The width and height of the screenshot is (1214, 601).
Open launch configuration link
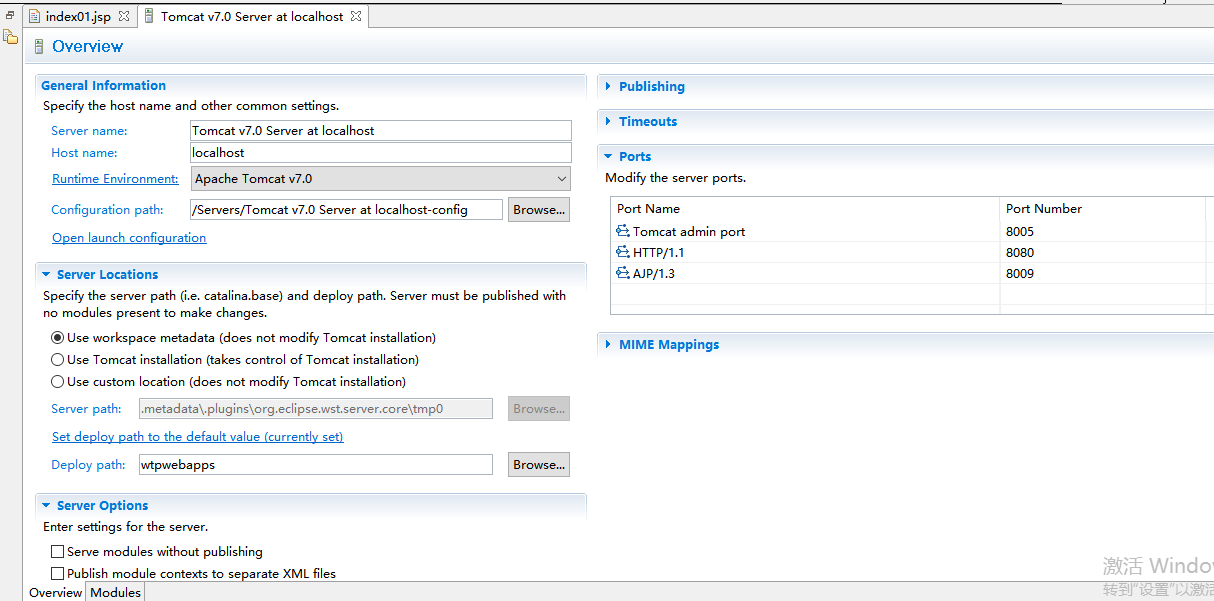[x=129, y=238]
